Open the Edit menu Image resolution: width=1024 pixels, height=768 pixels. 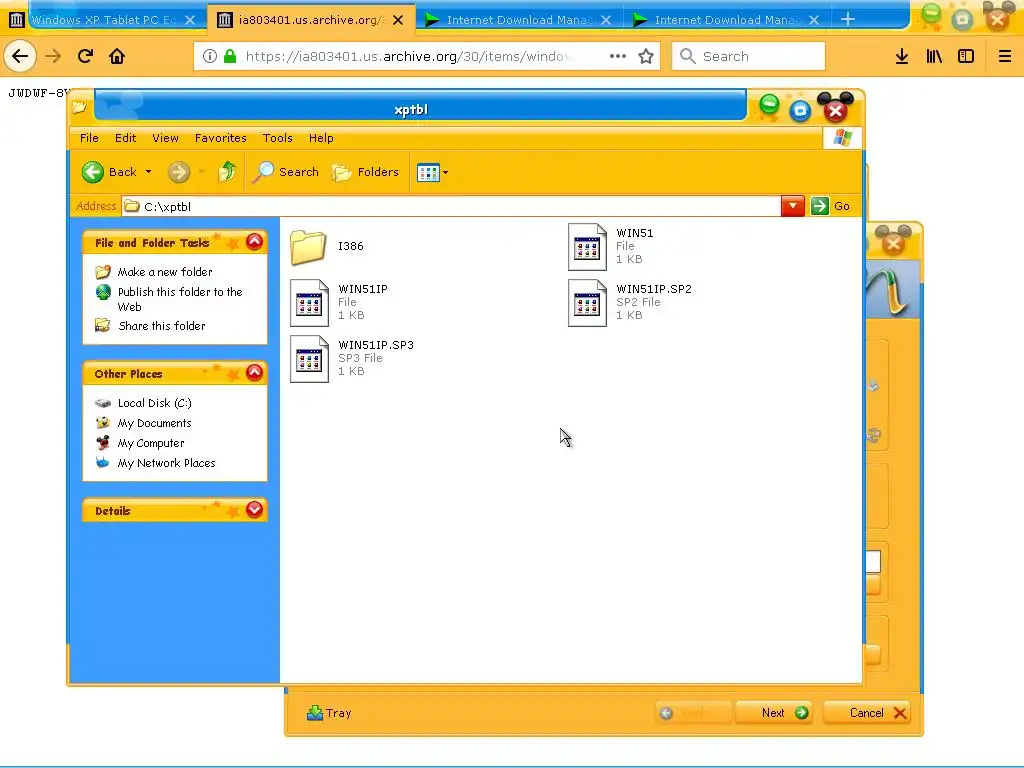(125, 138)
